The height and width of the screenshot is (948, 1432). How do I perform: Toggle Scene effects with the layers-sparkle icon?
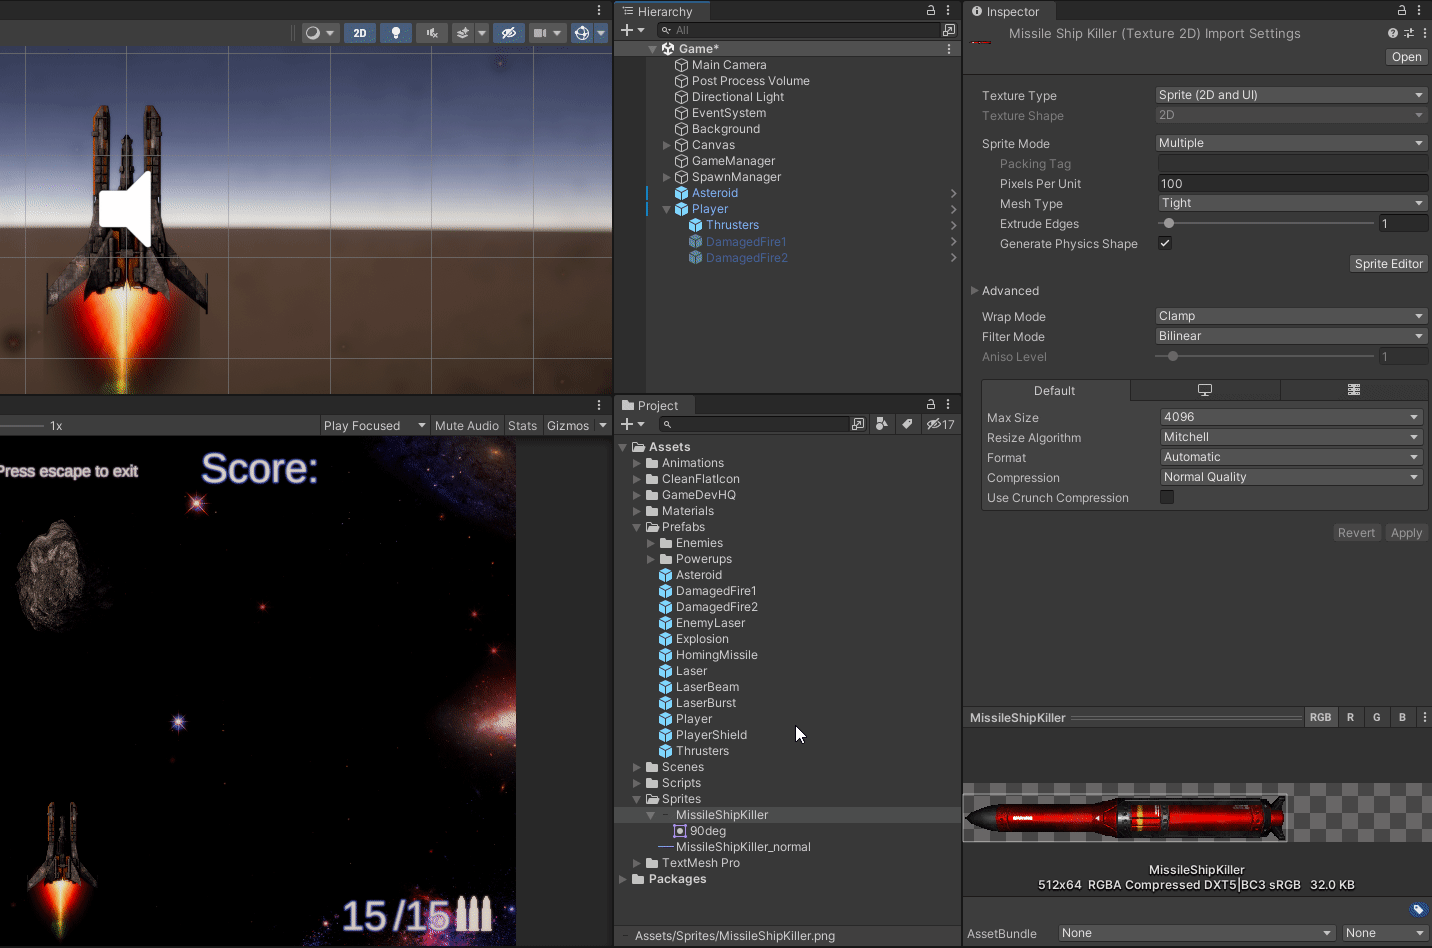tap(463, 33)
